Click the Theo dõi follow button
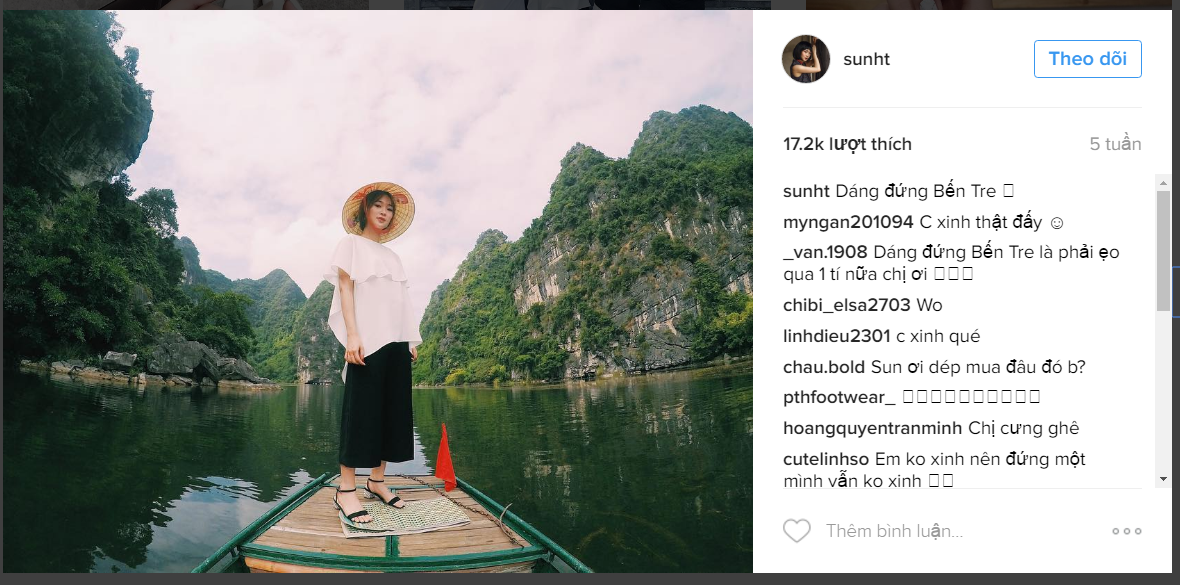Screen dimensions: 1180x585 (x=1087, y=59)
